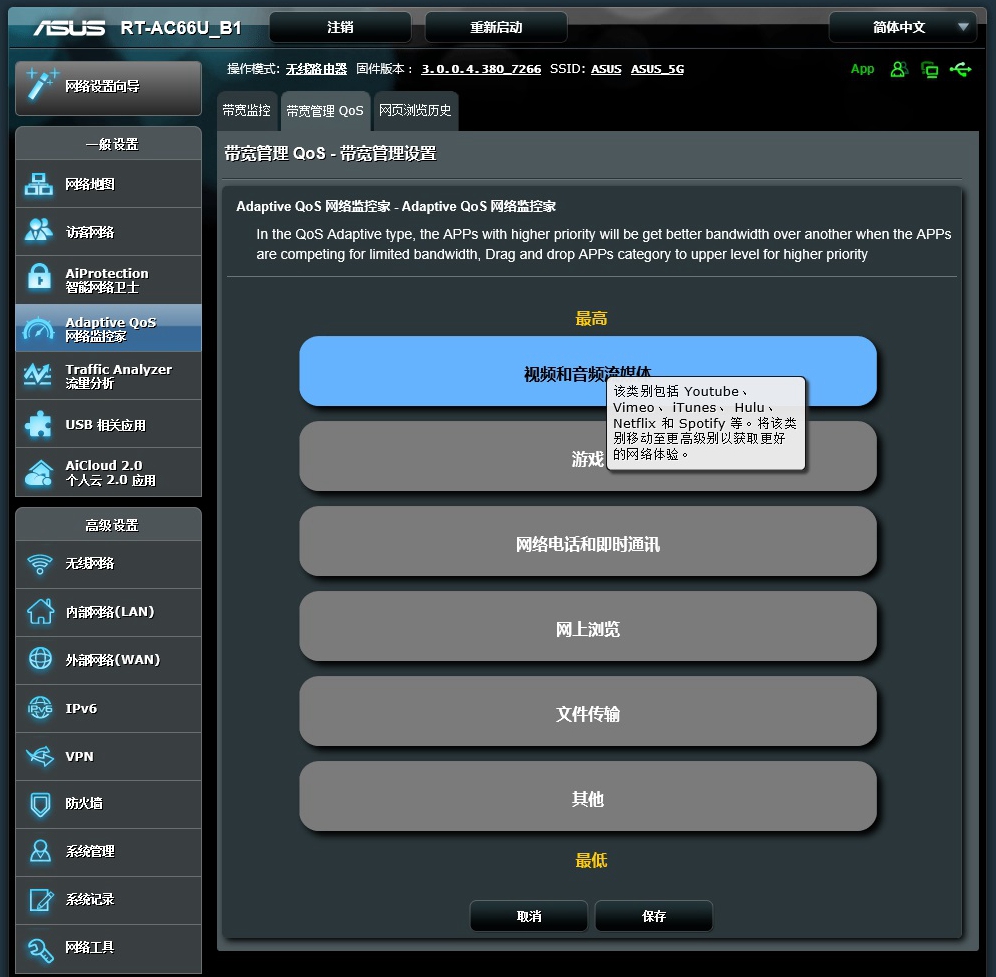Click the VPN icon in sidebar
The height and width of the screenshot is (977, 996).
40,757
